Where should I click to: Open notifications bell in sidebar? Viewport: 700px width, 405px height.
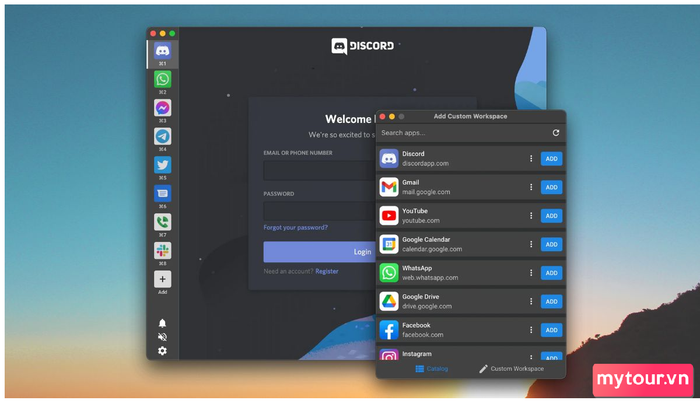pos(162,323)
